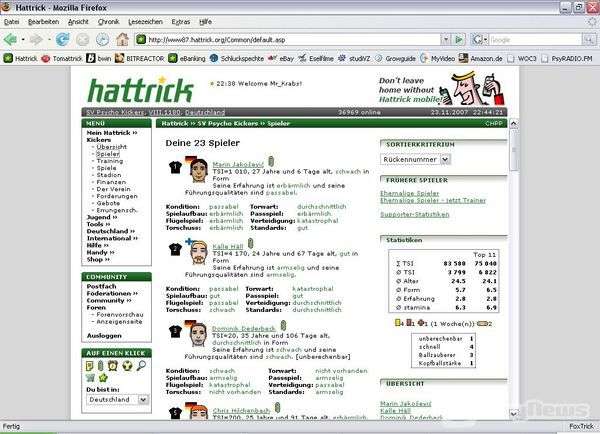Open the Supporter-Statistiken link
Viewport: 600px width, 434px height.
click(x=414, y=214)
